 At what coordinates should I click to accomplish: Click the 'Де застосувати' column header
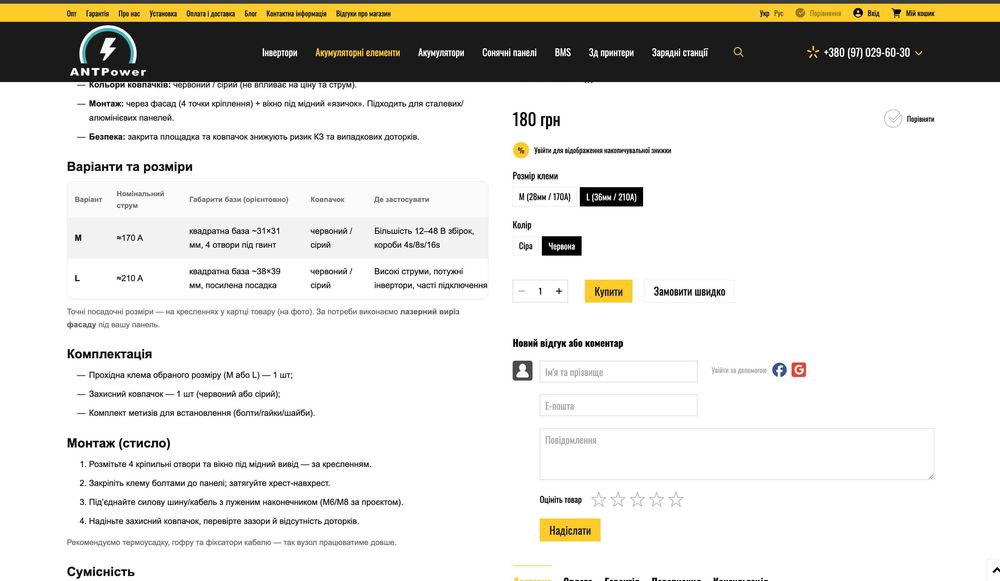pos(401,200)
